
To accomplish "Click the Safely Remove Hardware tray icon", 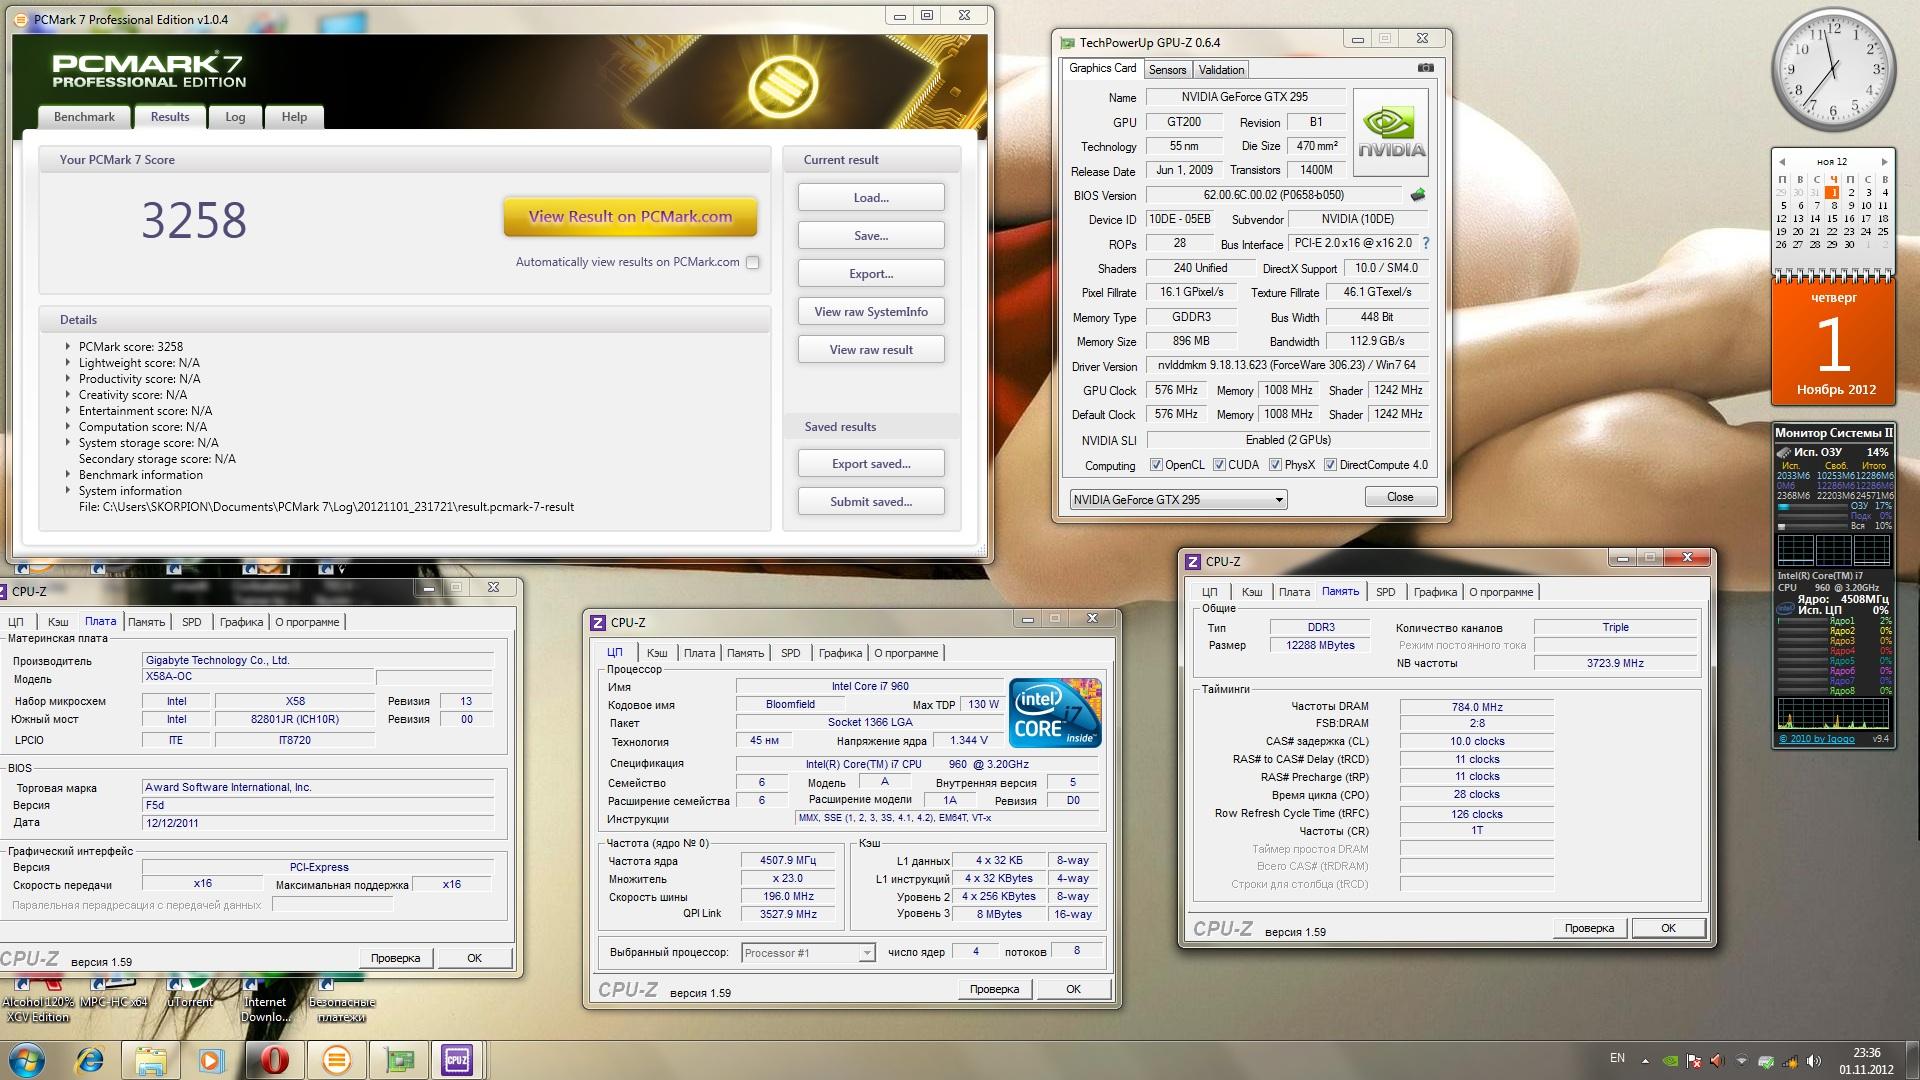I will [1766, 1061].
